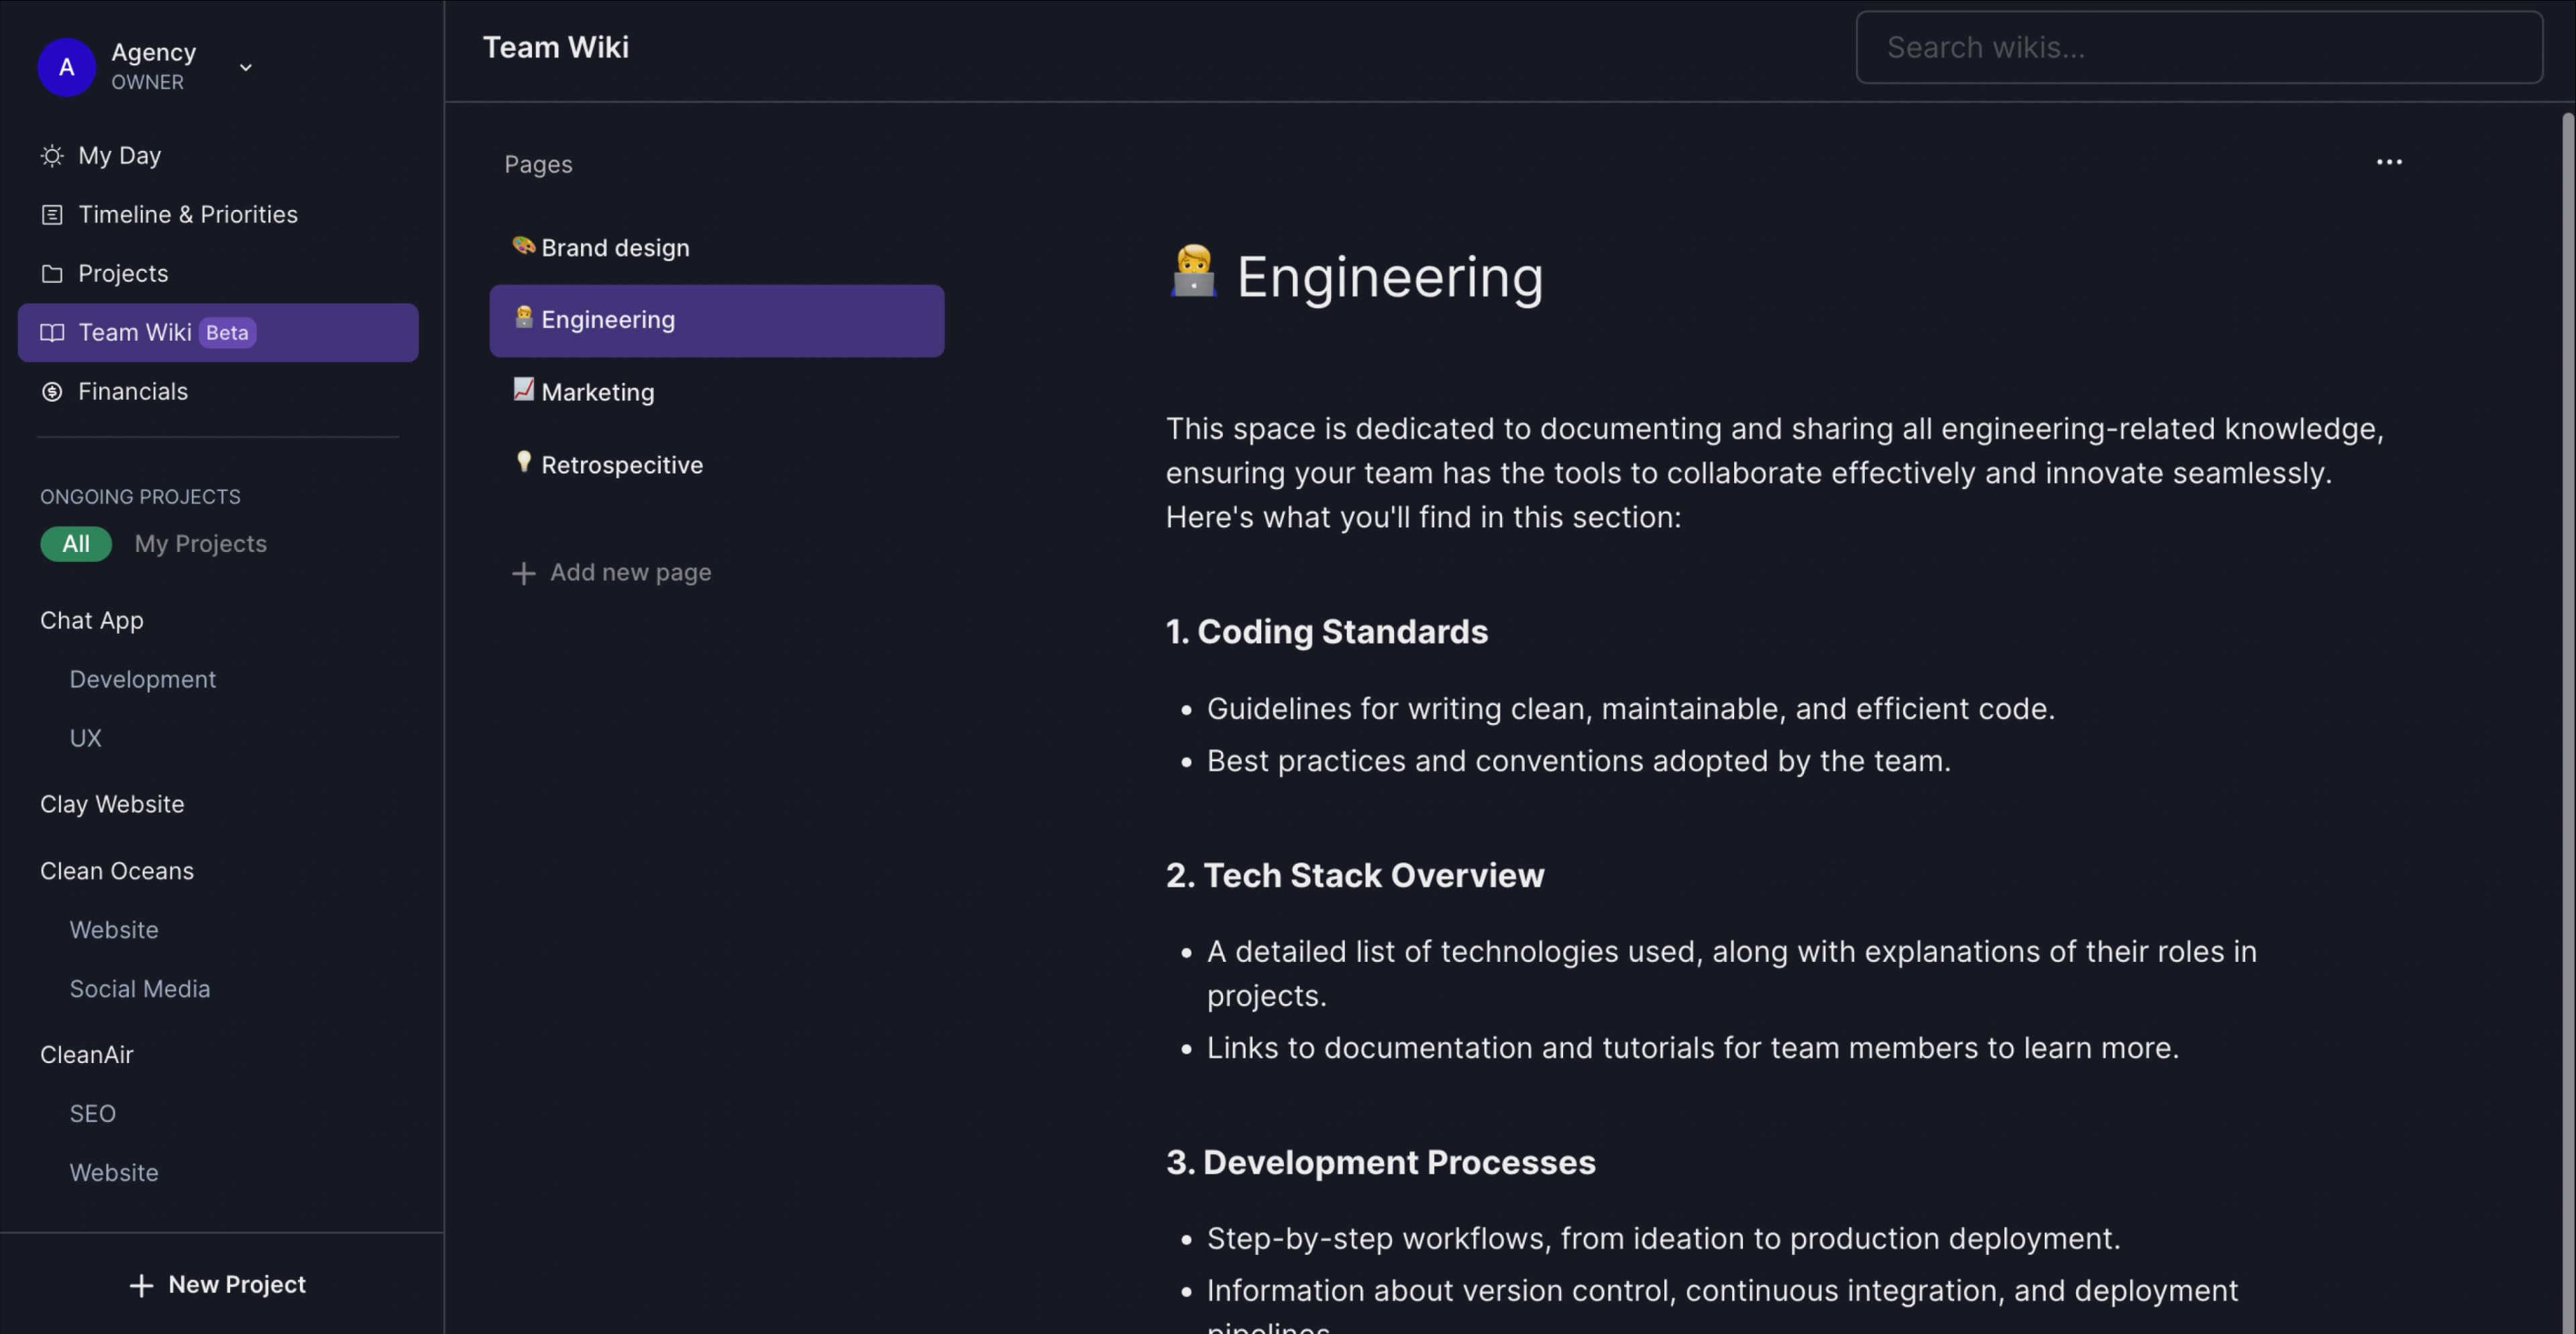Click the palette icon on Brand design page
The width and height of the screenshot is (2576, 1334).
[x=524, y=246]
